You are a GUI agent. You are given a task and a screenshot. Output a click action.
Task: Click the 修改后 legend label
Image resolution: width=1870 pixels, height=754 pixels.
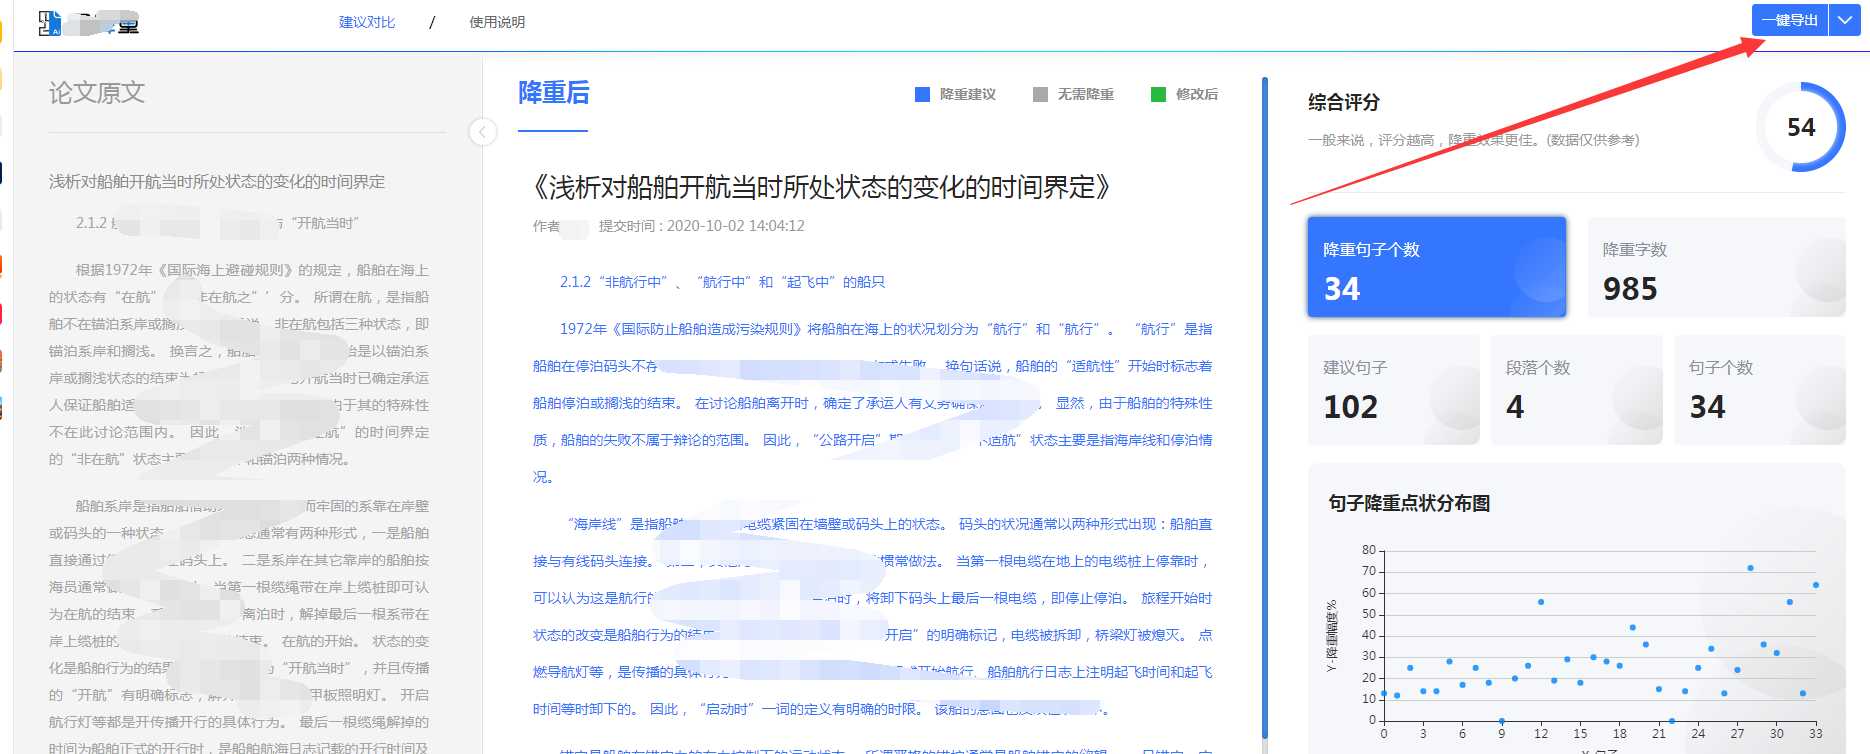(1197, 94)
